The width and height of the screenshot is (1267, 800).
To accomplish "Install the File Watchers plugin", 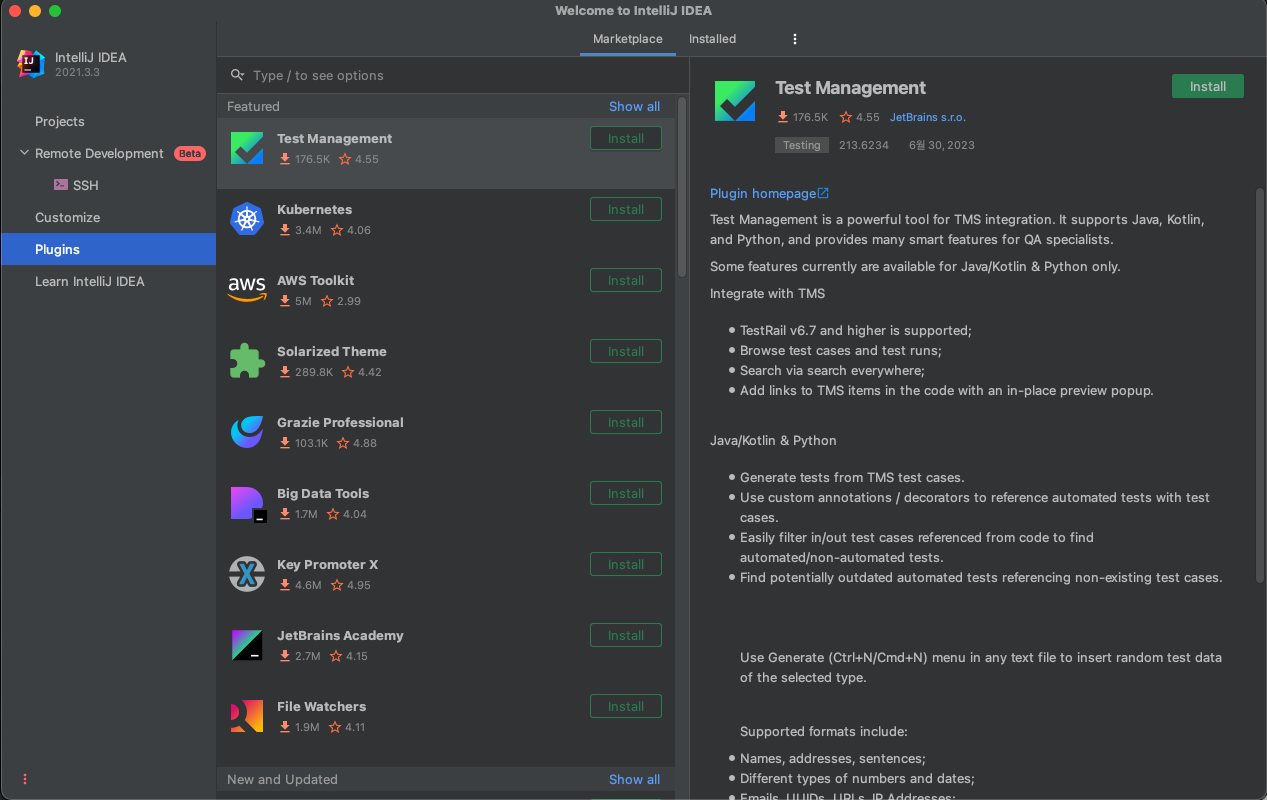I will [x=626, y=706].
